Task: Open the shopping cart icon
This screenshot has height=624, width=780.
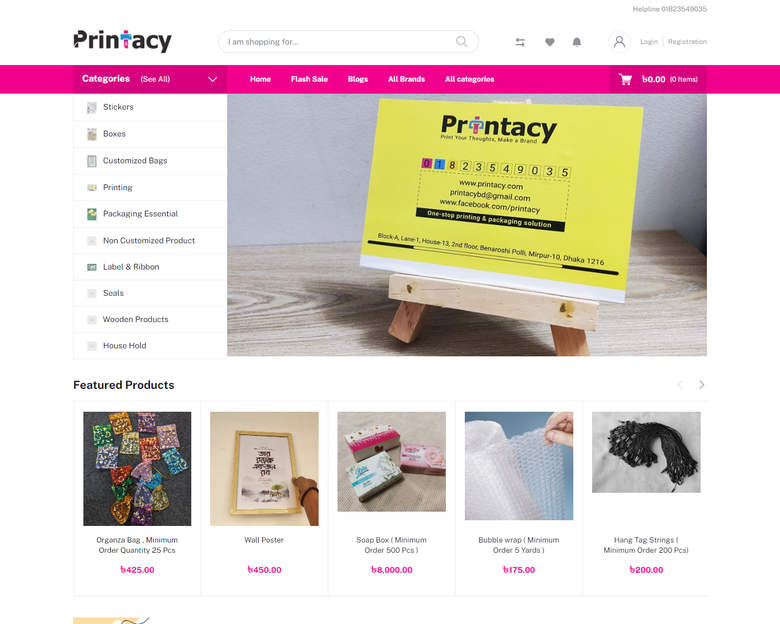Action: click(625, 79)
